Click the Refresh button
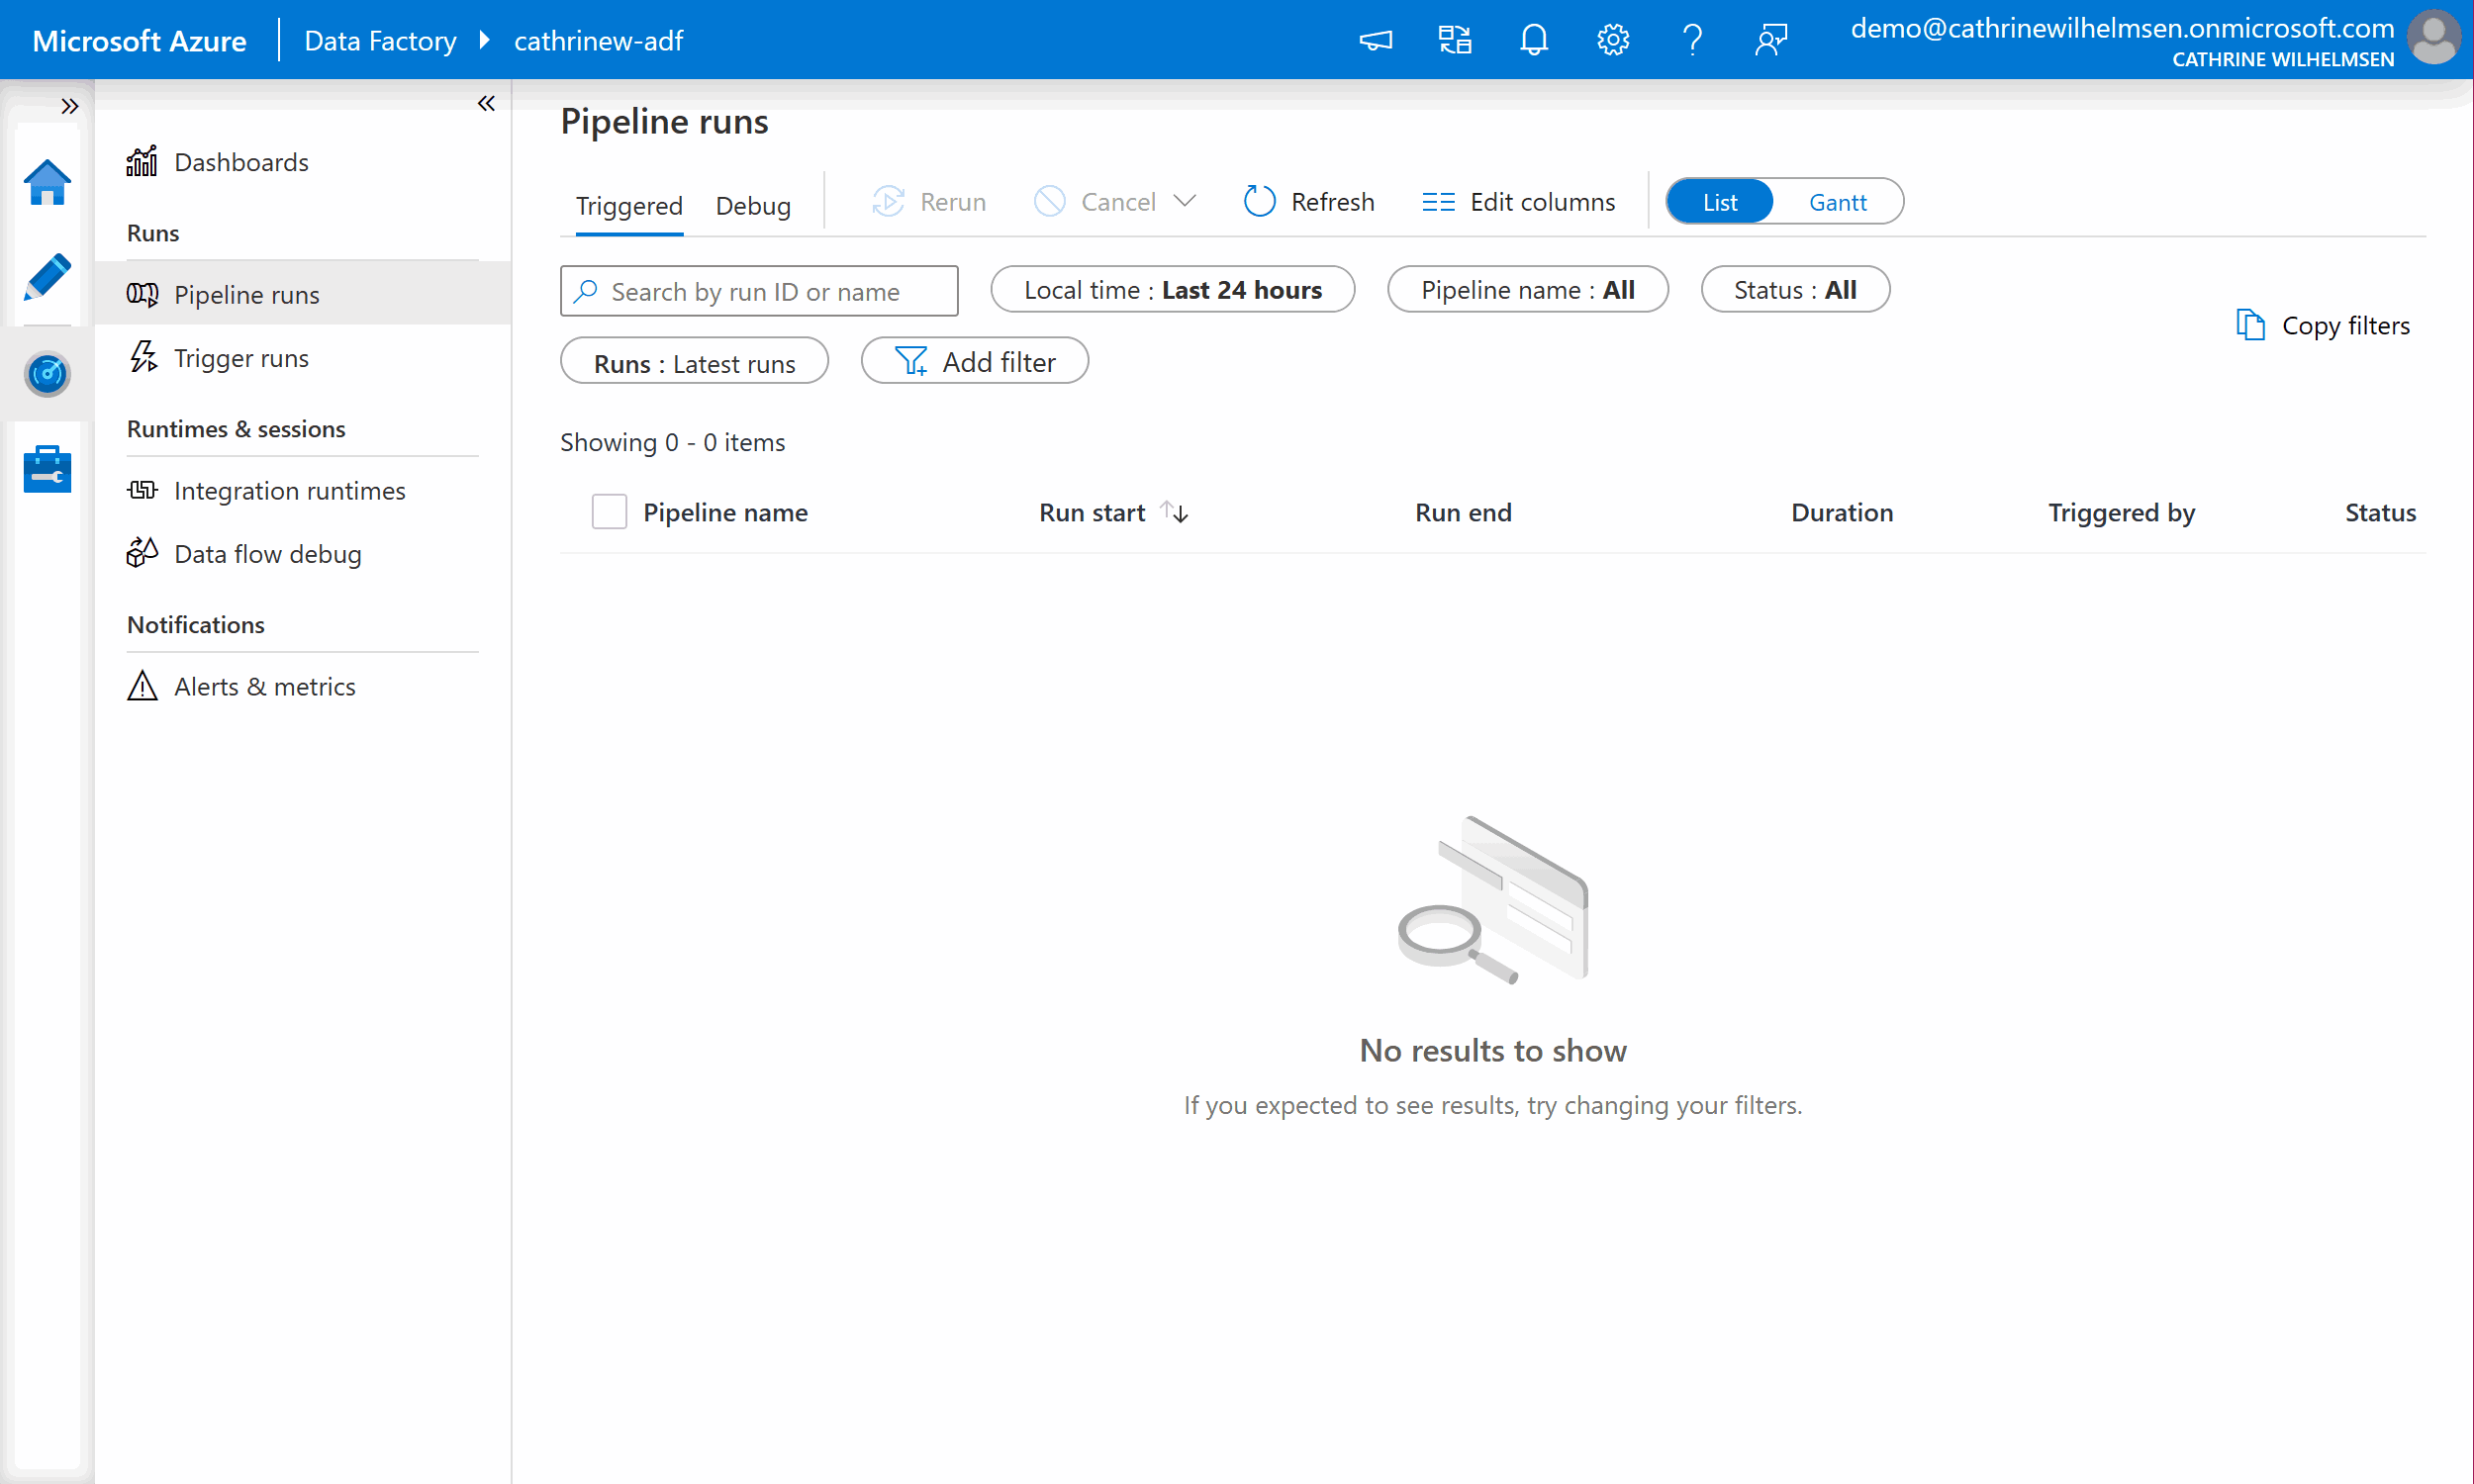The height and width of the screenshot is (1484, 2474). click(1309, 202)
